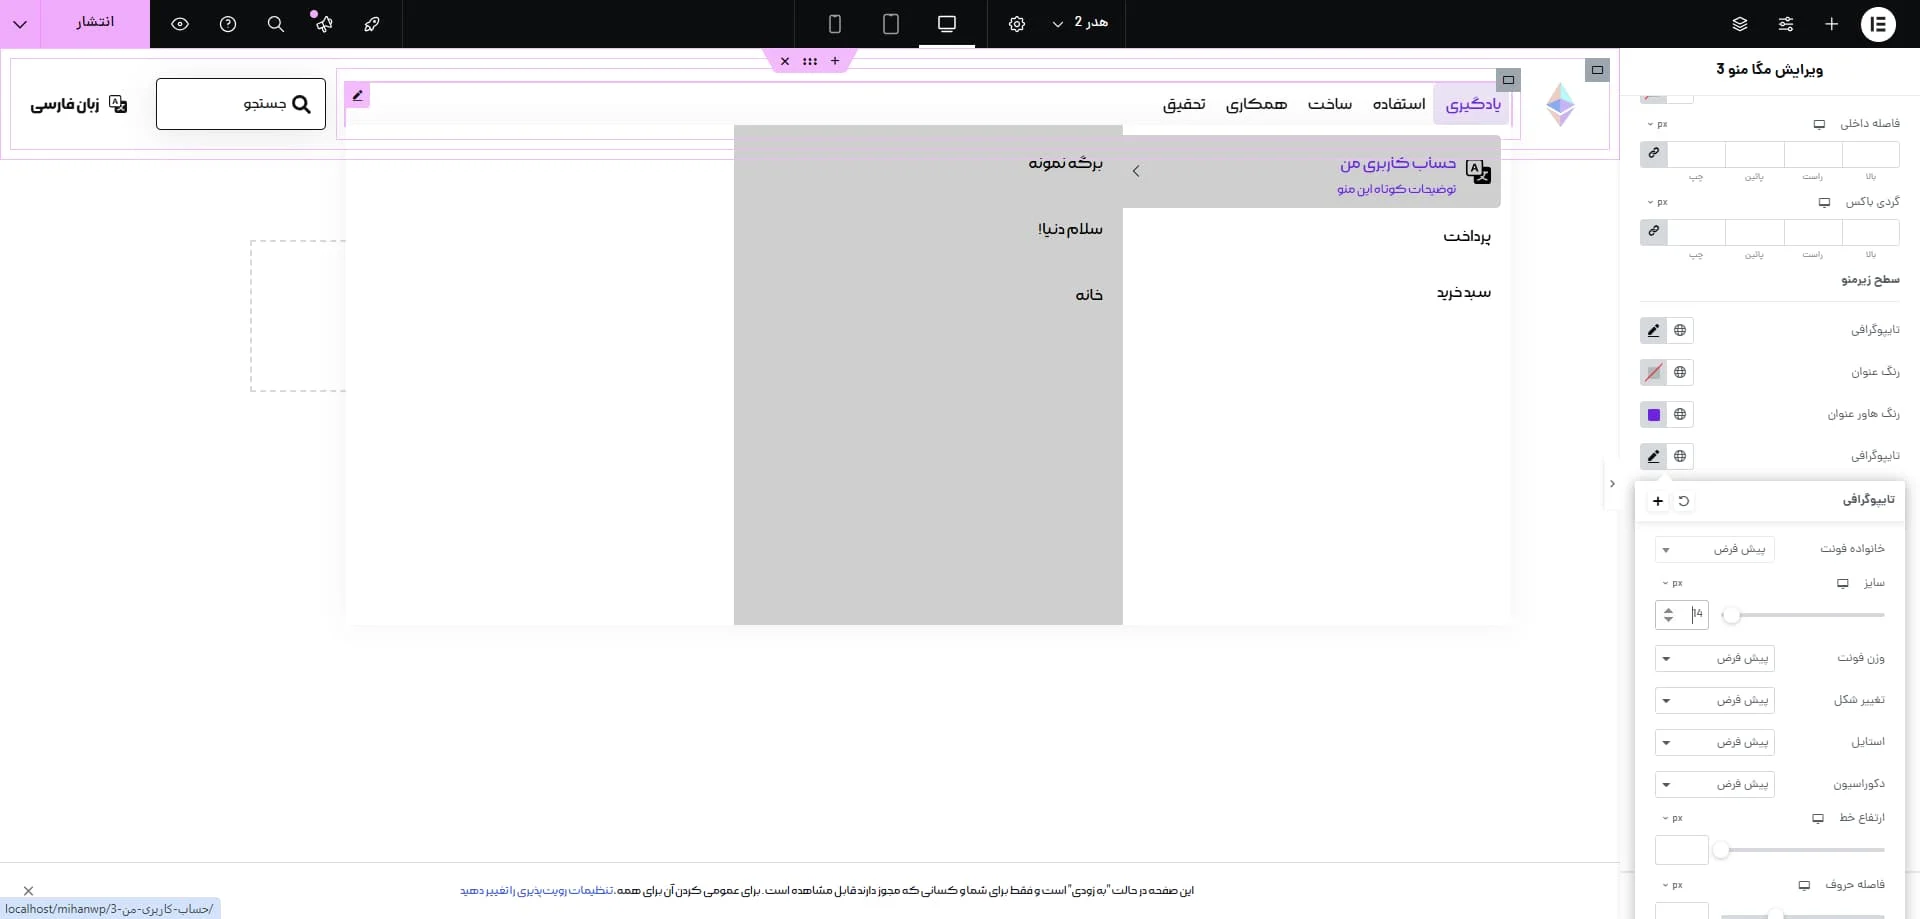1920x919 pixels.
Task: Select the تحقیق menu item
Action: point(1184,104)
